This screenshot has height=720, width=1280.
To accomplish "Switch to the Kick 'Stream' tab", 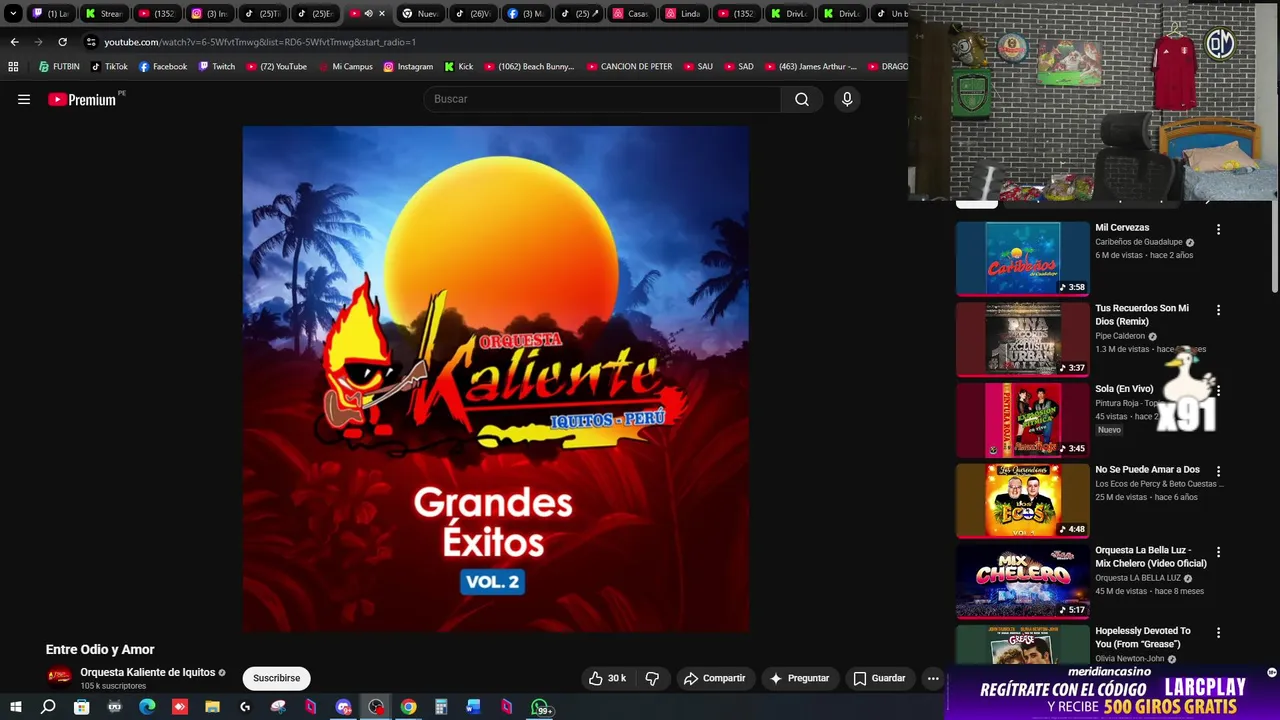I will (103, 14).
